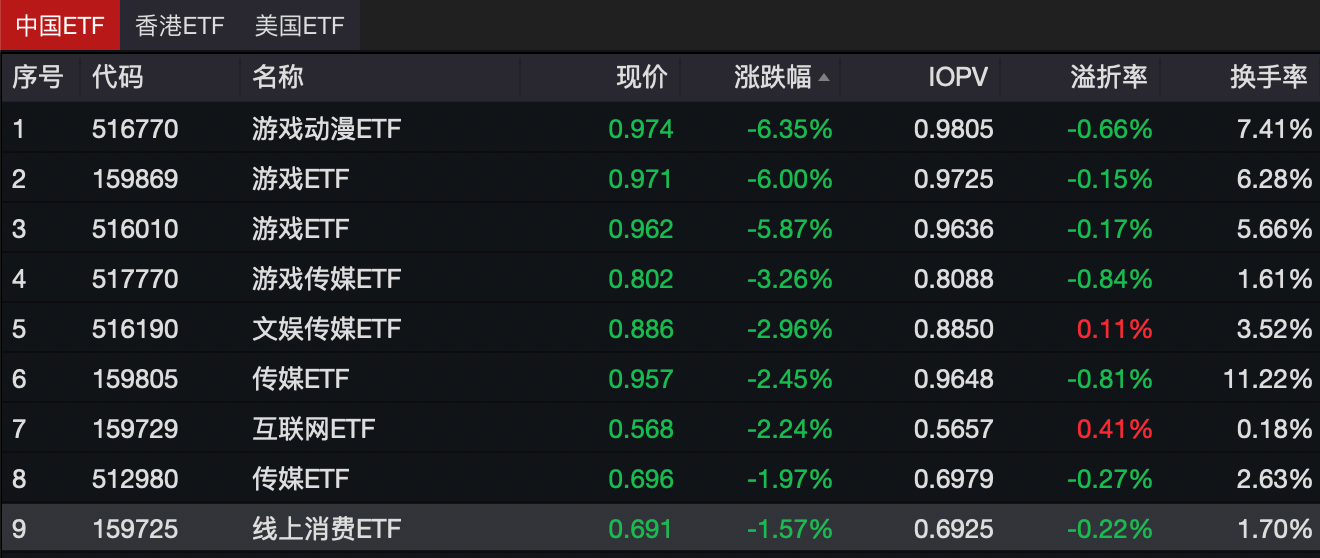Select stock code 159869

(x=135, y=179)
